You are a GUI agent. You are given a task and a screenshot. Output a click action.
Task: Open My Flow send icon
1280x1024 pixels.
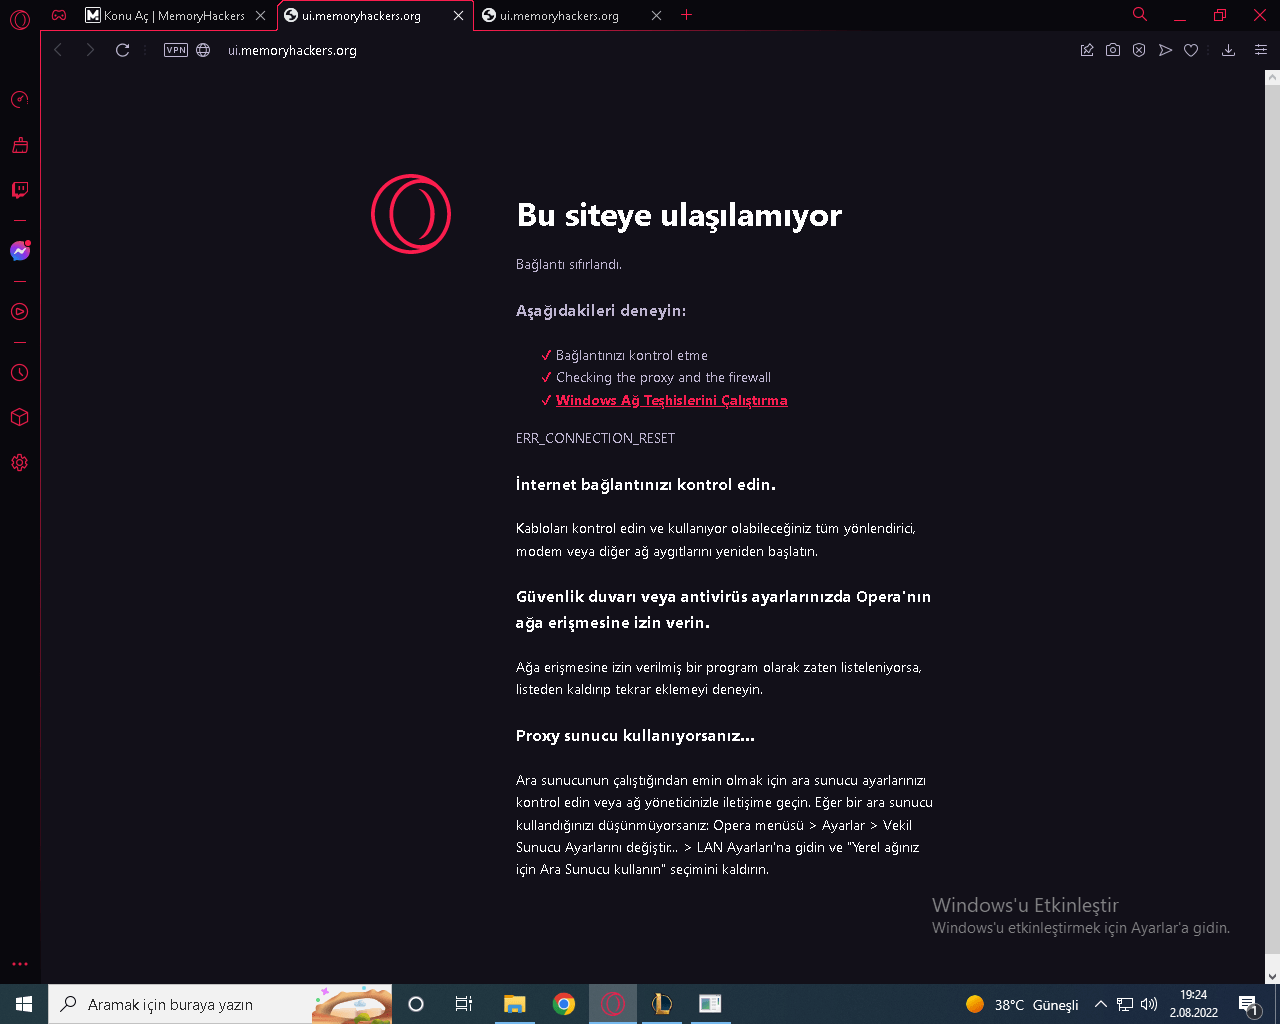(1165, 50)
